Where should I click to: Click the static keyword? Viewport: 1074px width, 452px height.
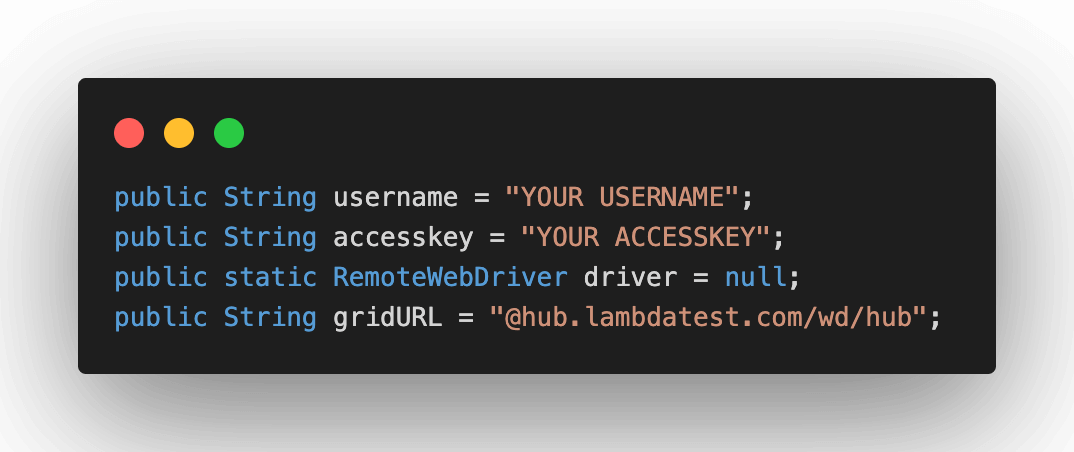click(270, 277)
